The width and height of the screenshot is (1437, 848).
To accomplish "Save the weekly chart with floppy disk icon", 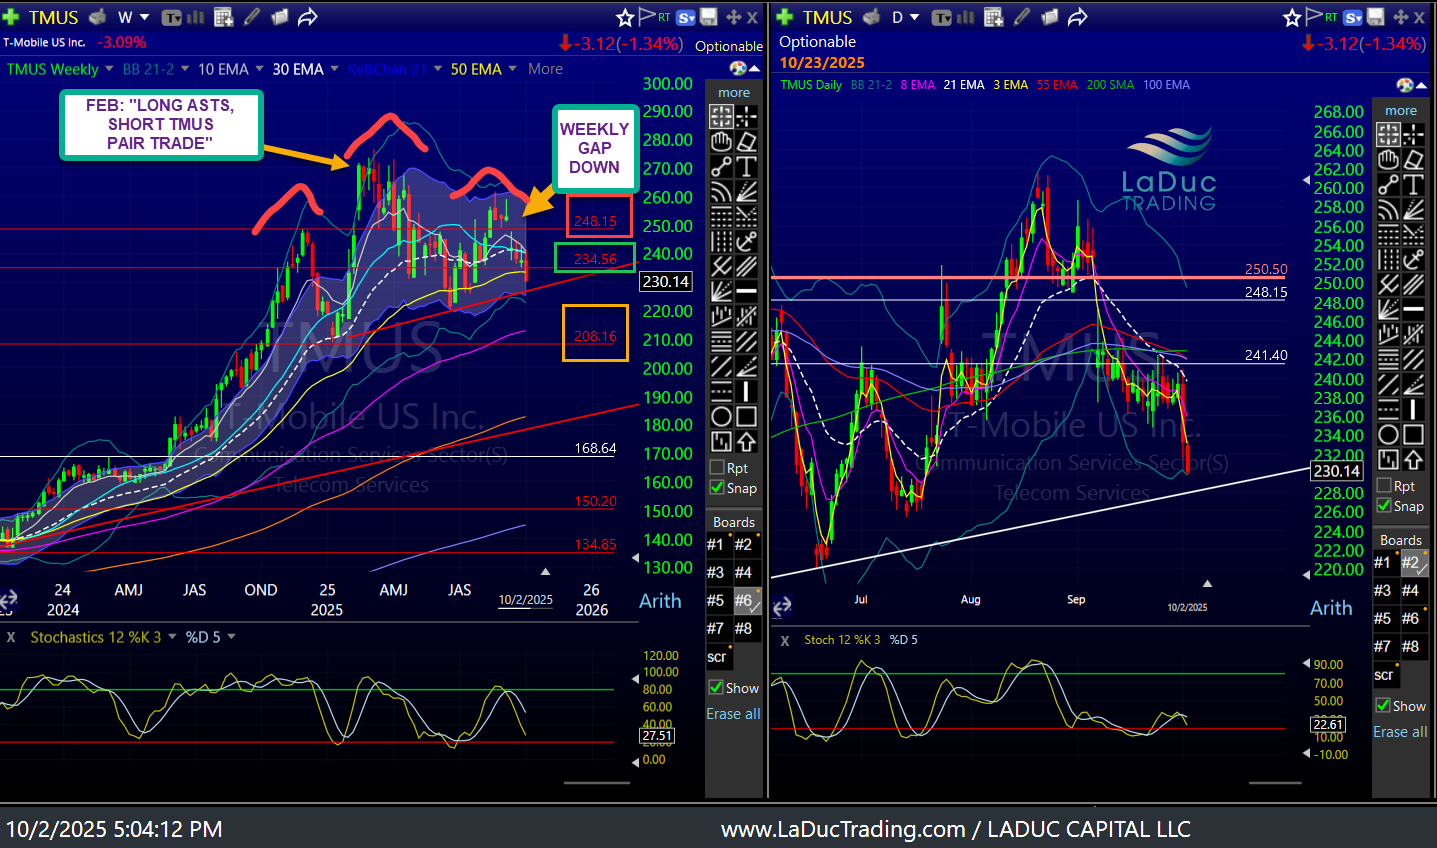I will click(709, 17).
